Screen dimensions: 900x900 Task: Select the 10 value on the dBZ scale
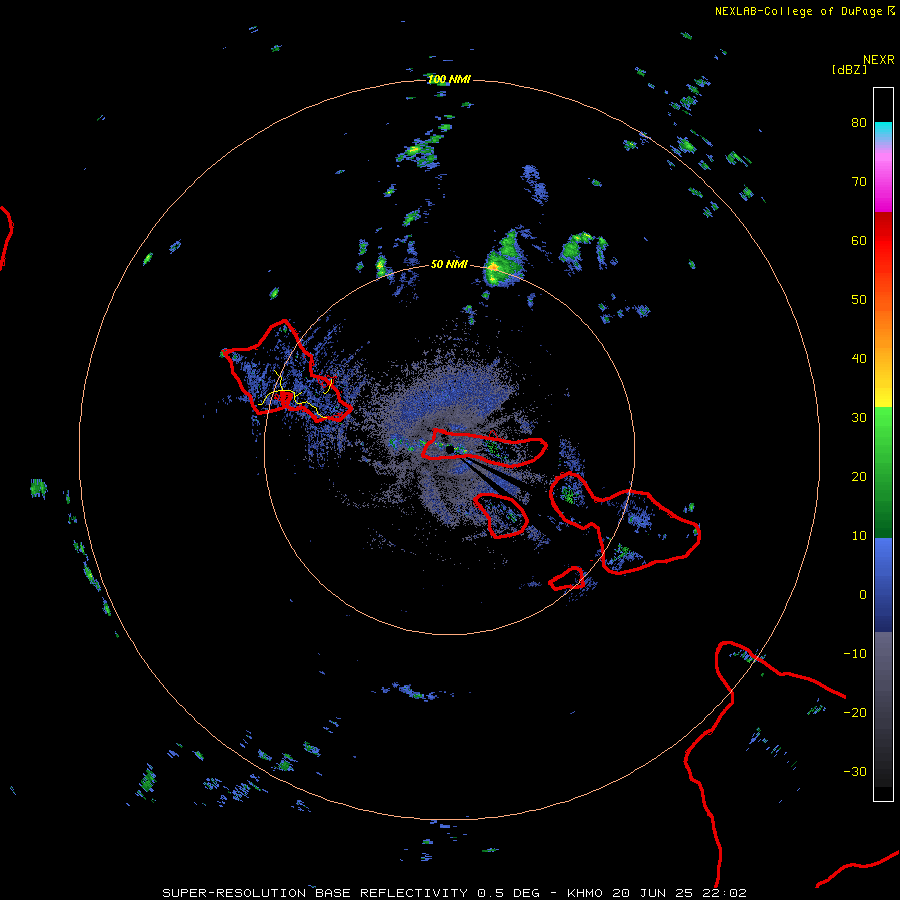pos(859,536)
